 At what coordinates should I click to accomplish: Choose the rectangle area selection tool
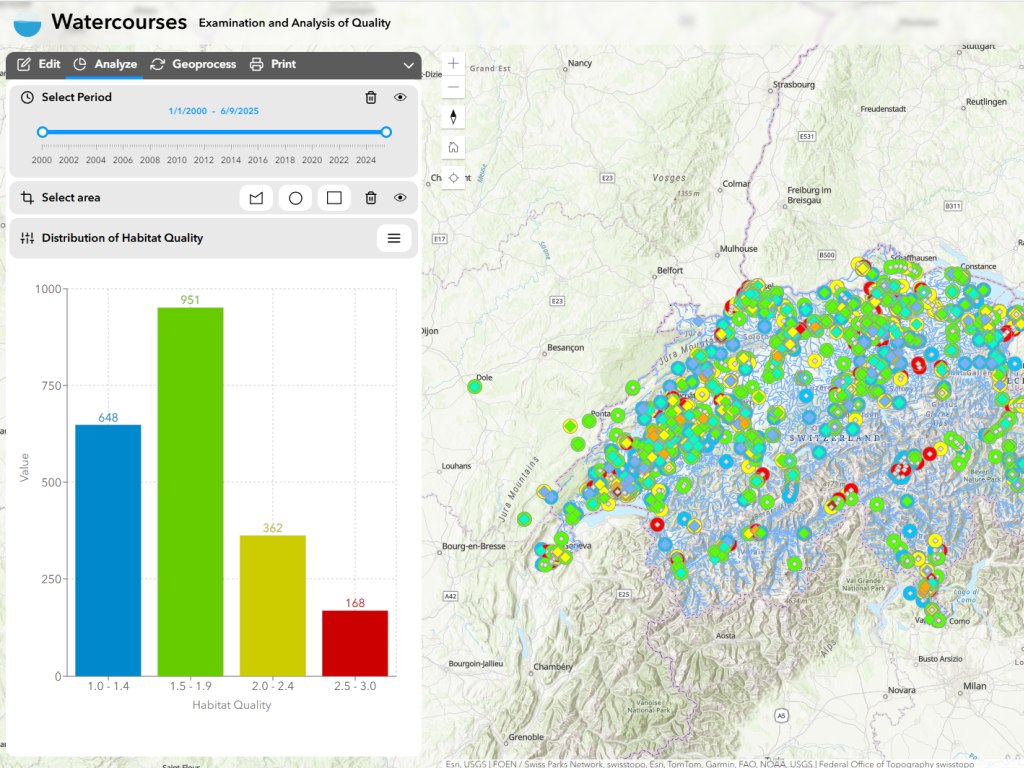click(334, 198)
